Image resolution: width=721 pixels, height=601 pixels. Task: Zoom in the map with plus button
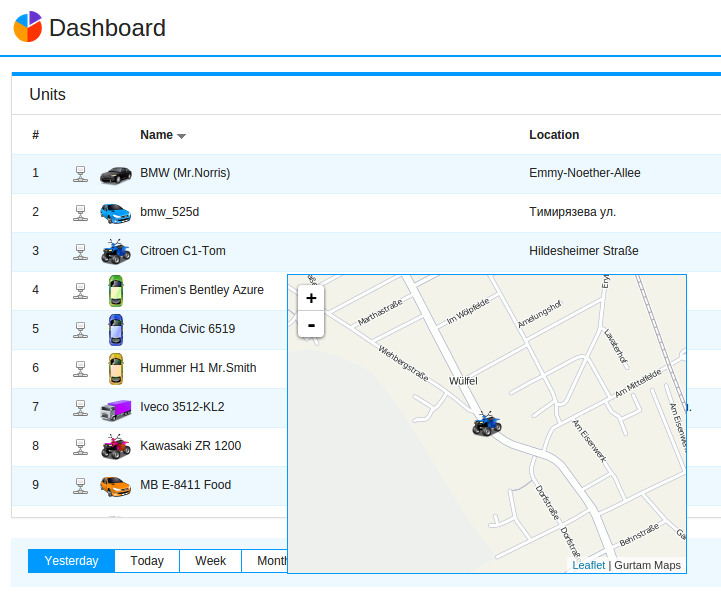point(311,298)
